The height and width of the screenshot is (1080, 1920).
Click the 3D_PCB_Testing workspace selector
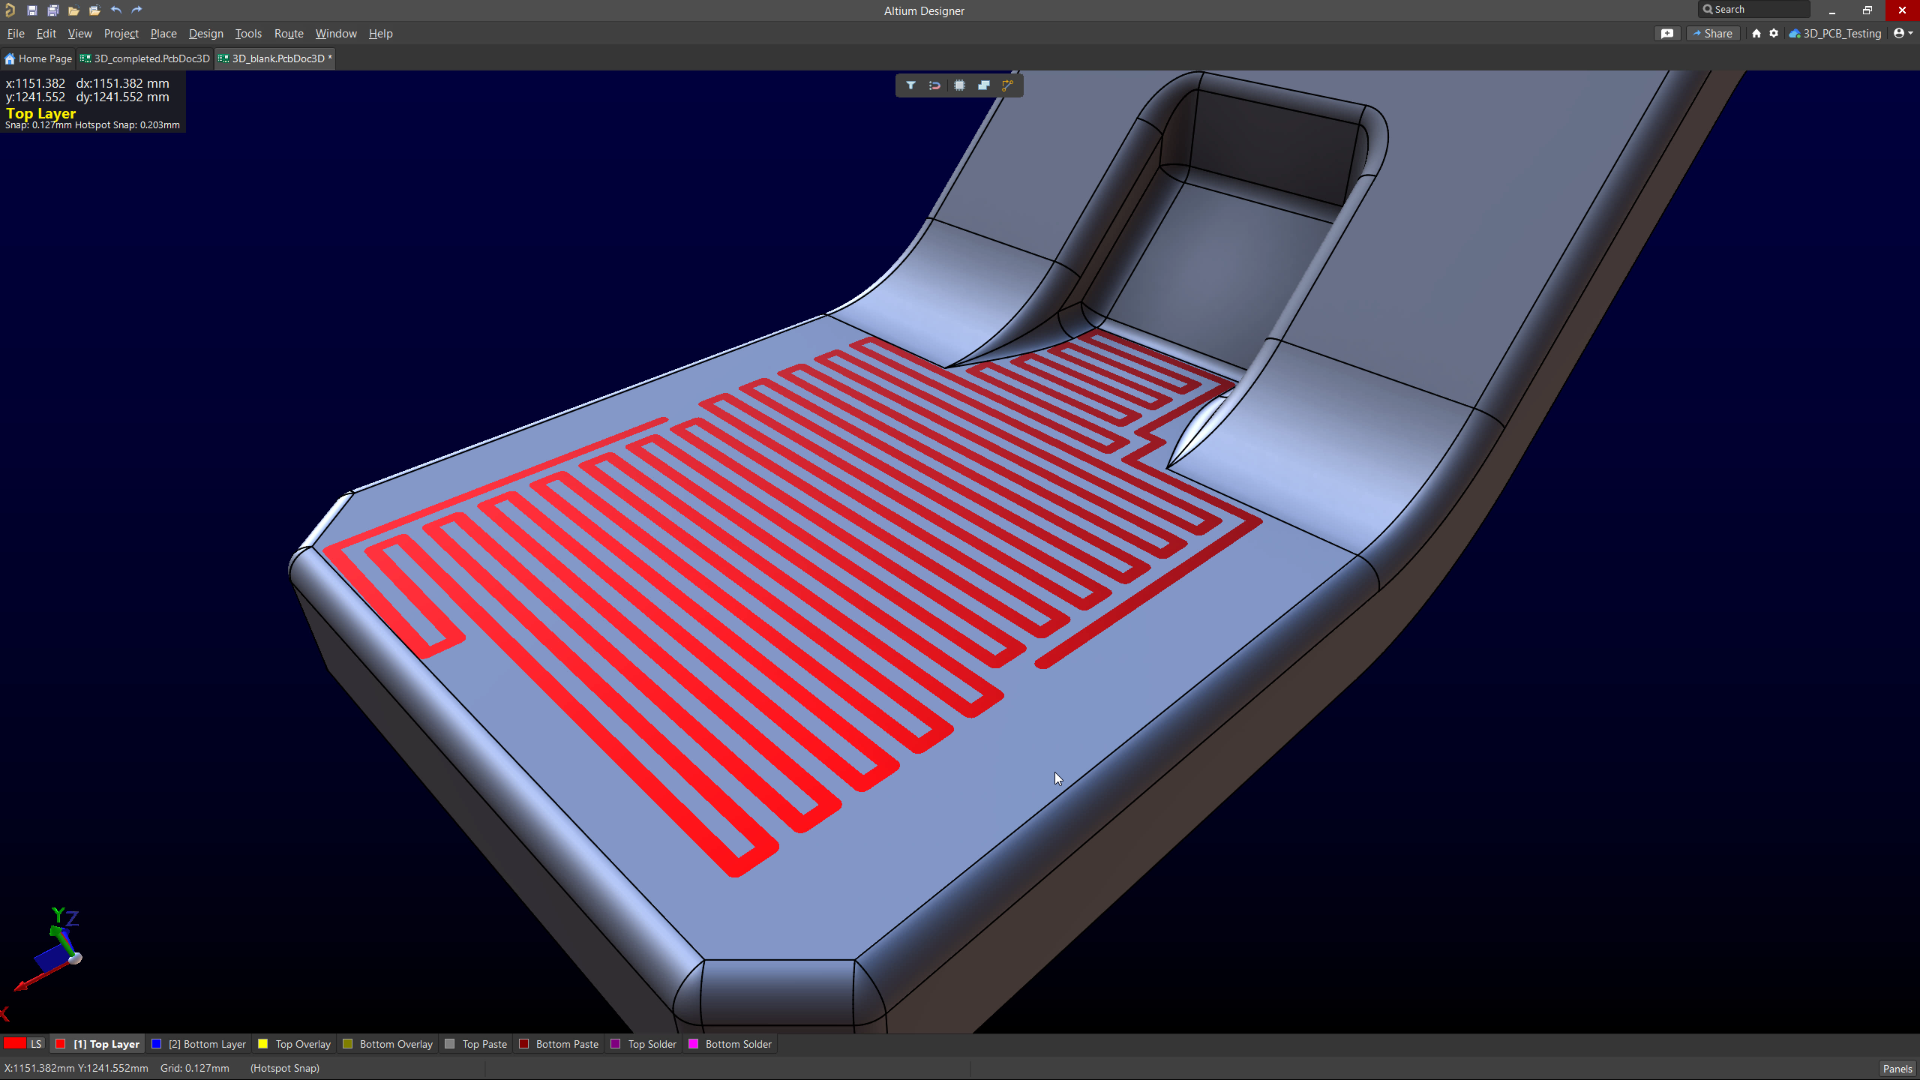(1835, 34)
